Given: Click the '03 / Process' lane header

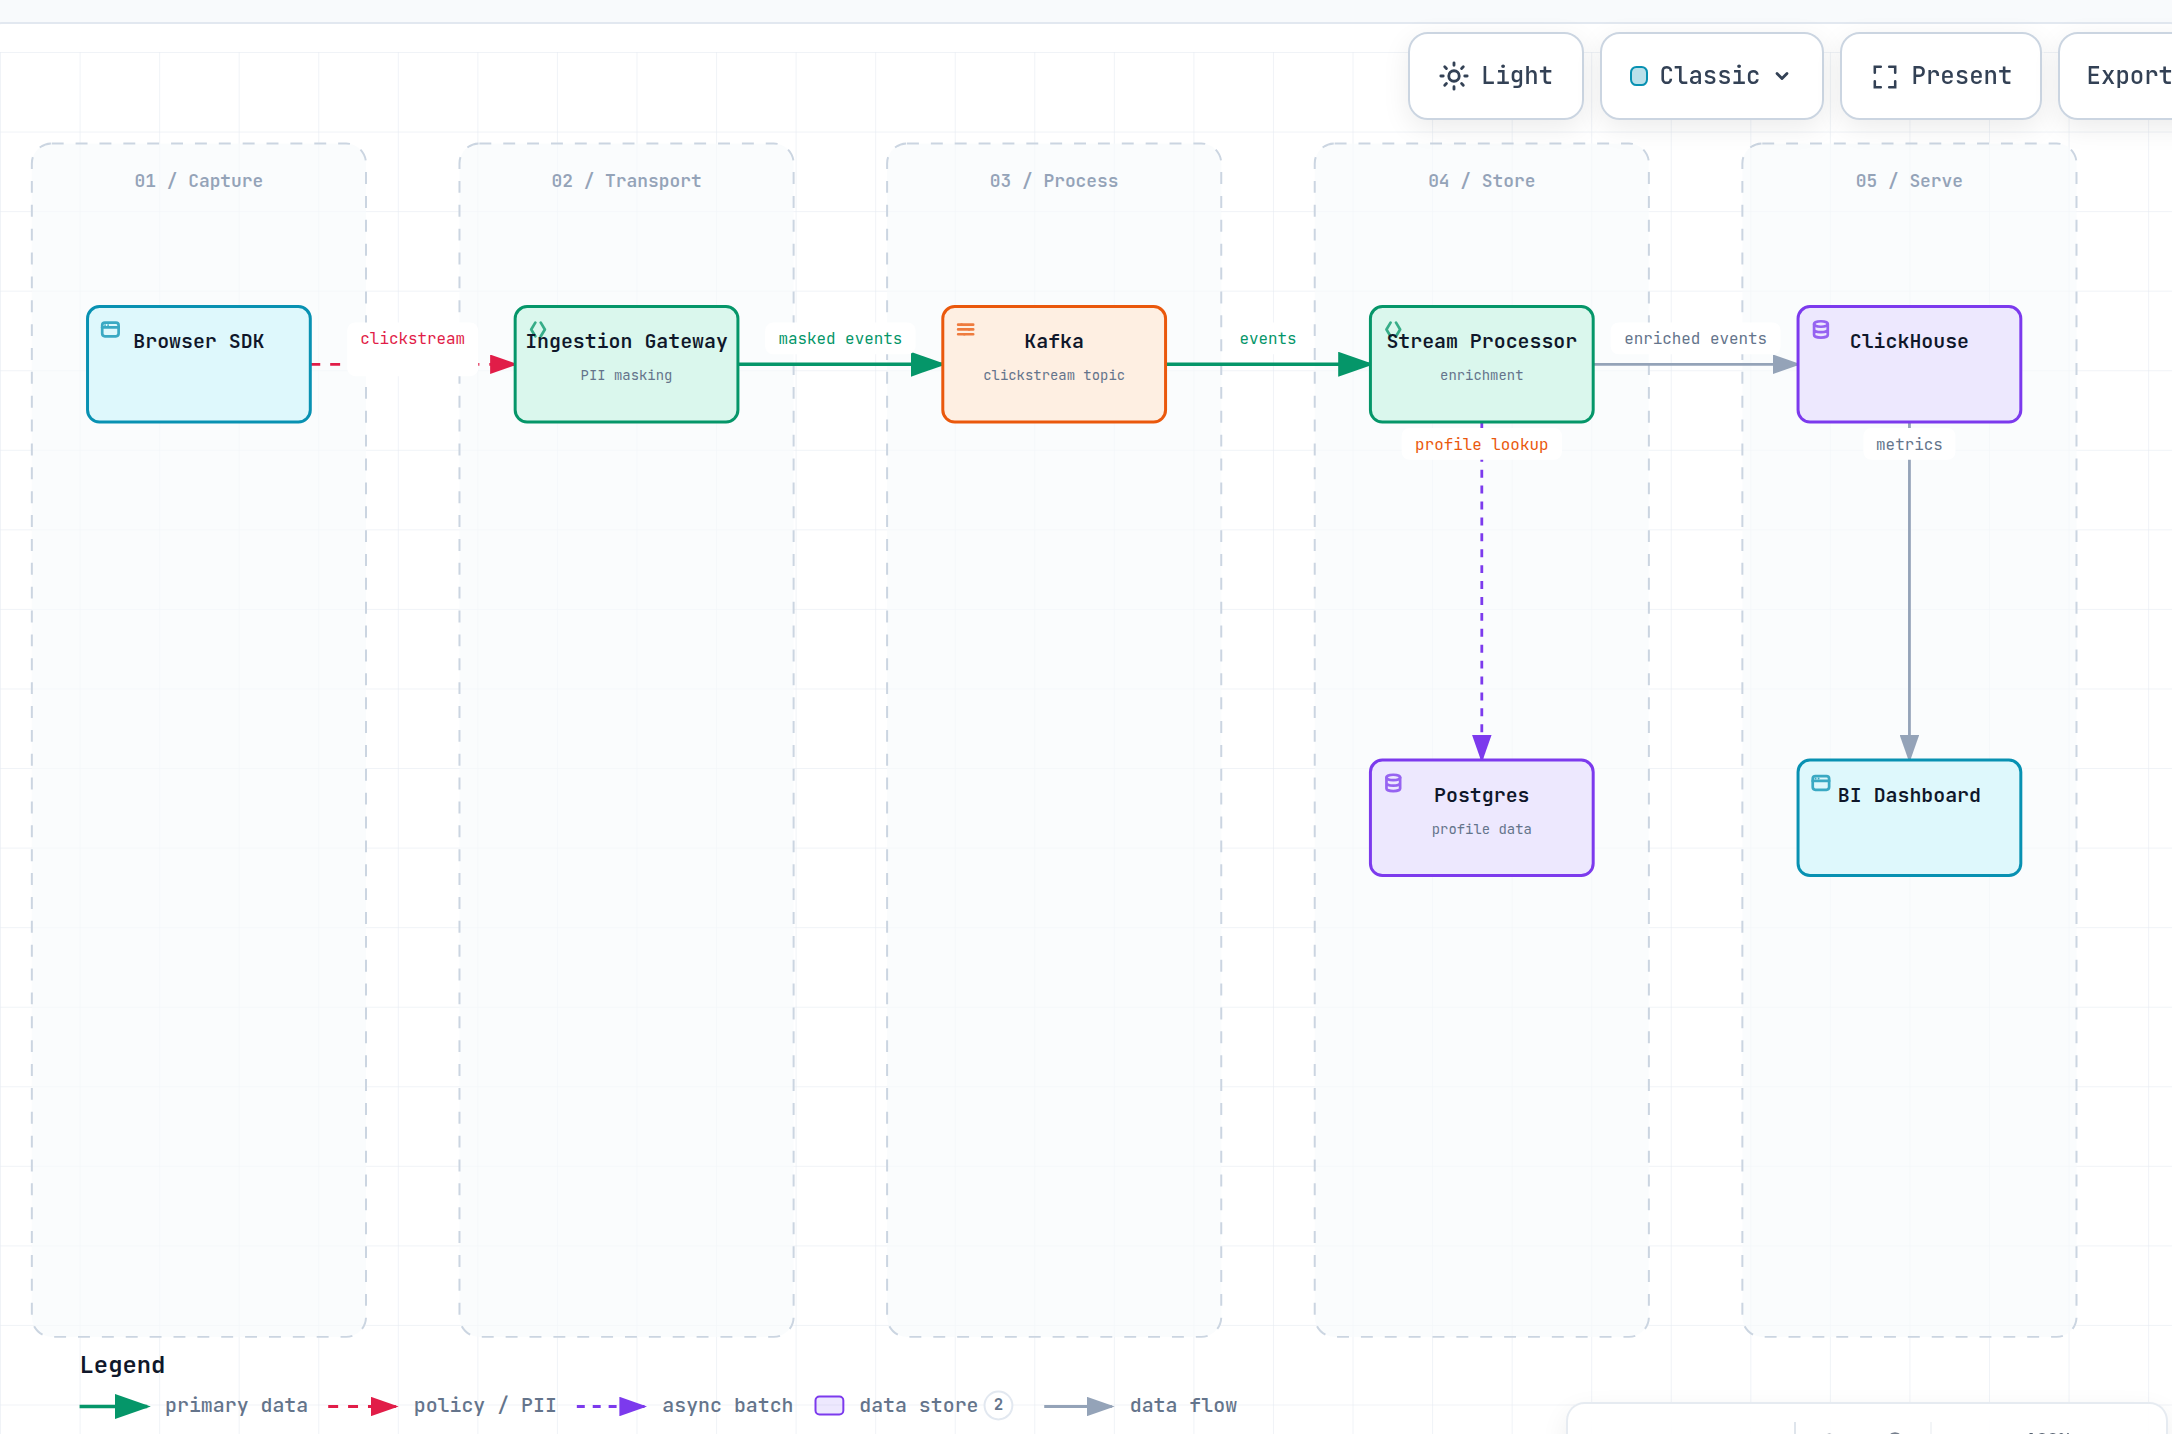Looking at the screenshot, I should pyautogui.click(x=1054, y=181).
